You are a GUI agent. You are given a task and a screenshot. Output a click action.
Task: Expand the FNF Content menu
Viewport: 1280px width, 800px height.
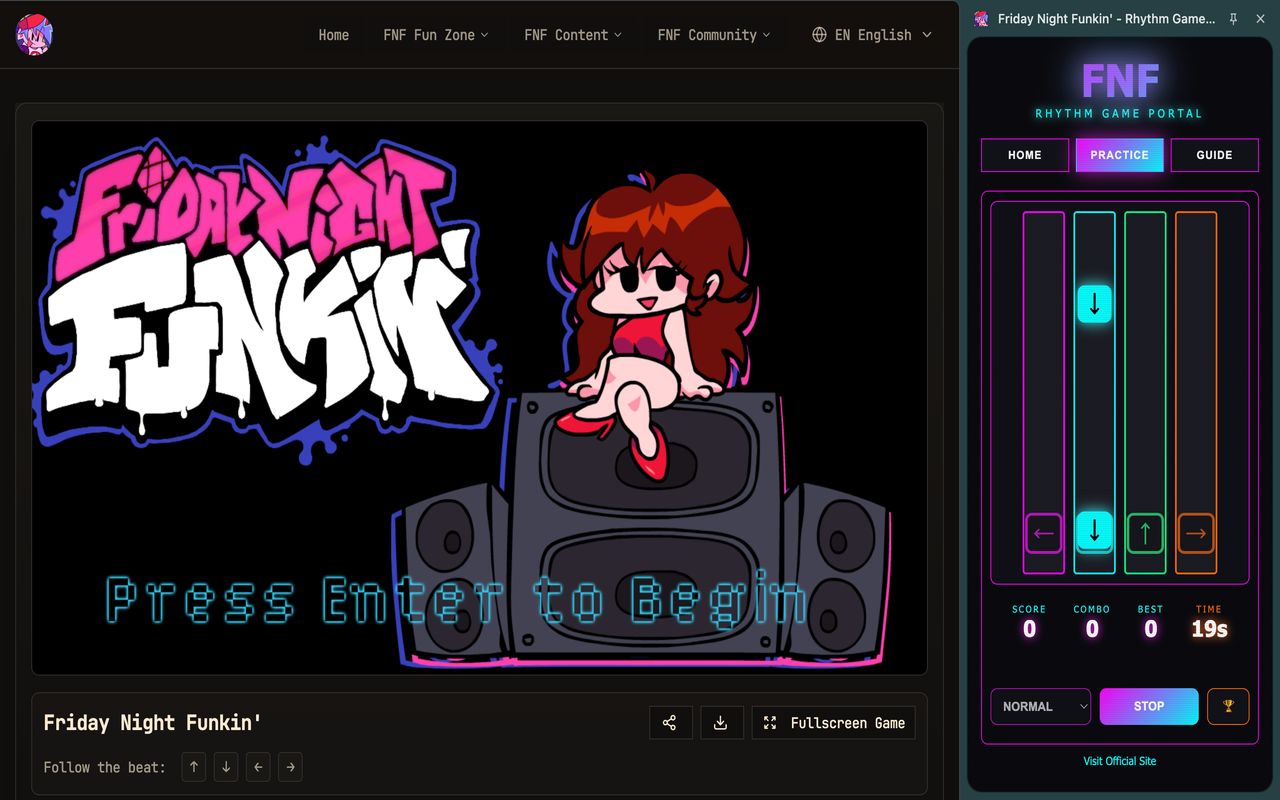tap(573, 35)
